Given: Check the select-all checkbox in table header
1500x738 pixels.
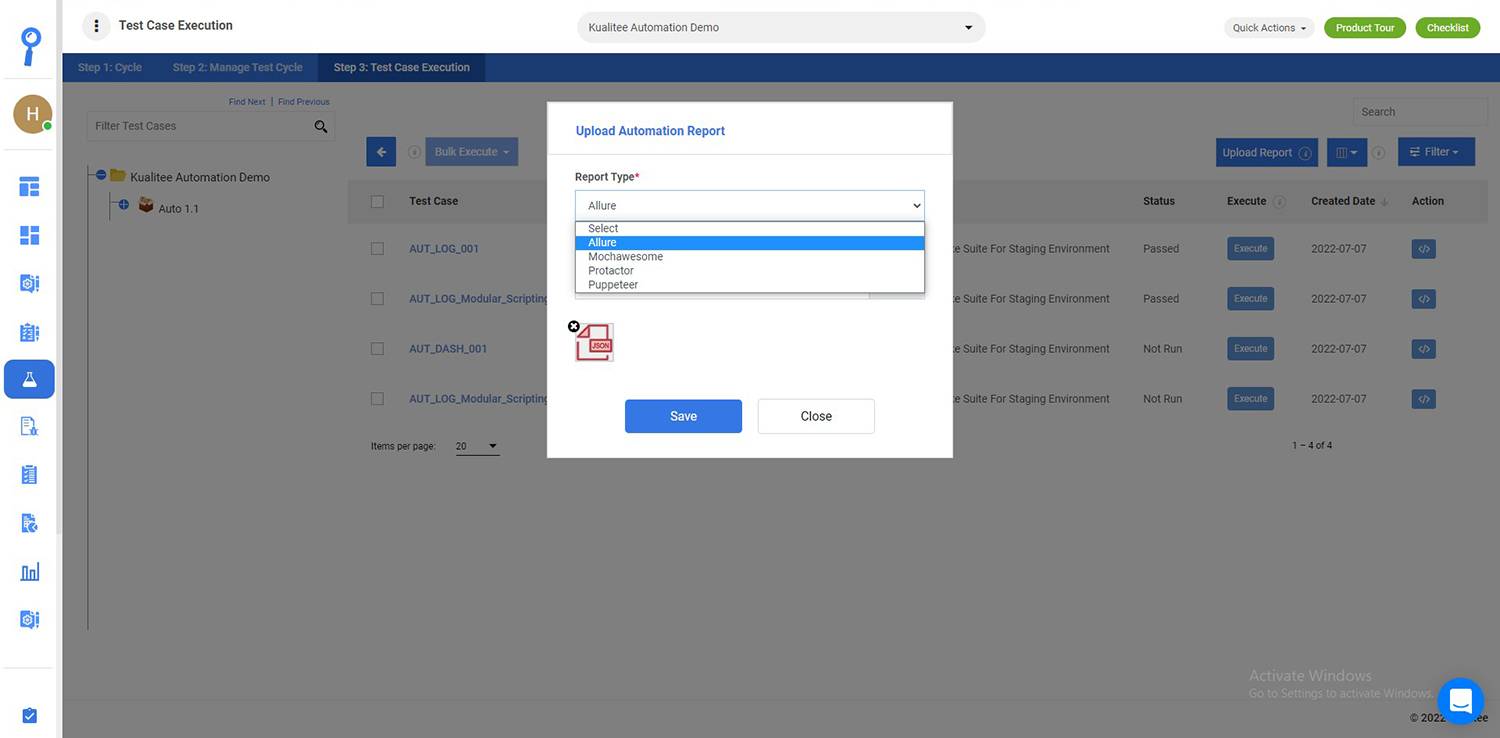Looking at the screenshot, I should pos(377,201).
